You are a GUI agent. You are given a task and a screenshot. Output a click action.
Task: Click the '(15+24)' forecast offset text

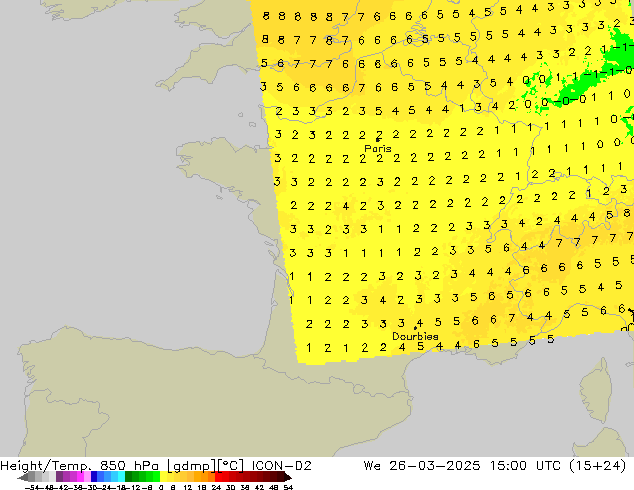598,466
